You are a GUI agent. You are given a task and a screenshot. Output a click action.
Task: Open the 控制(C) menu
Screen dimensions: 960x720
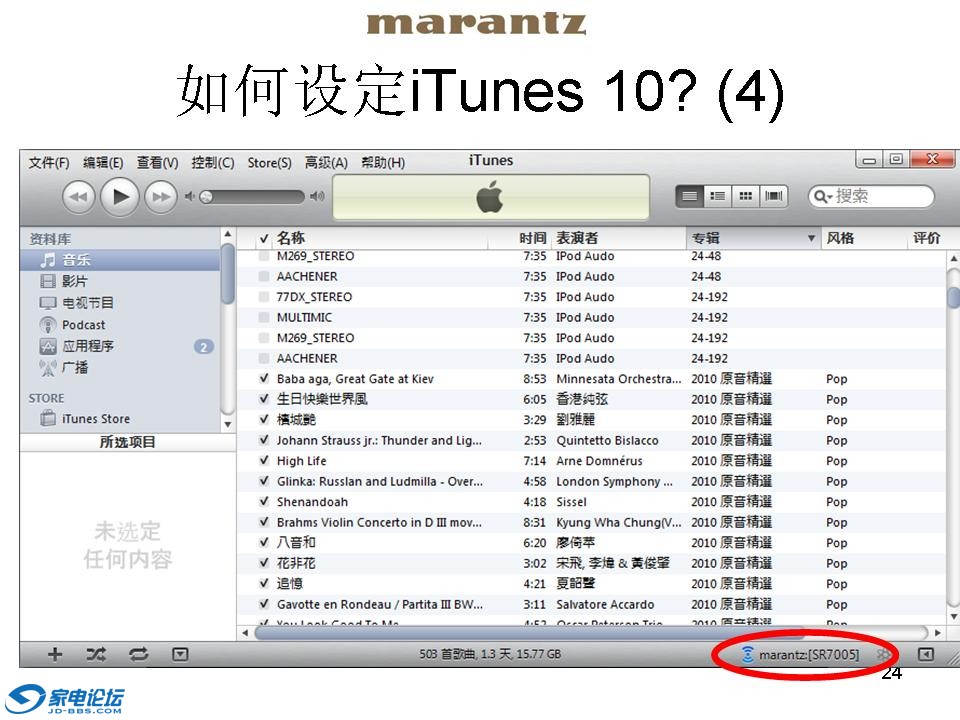(212, 163)
